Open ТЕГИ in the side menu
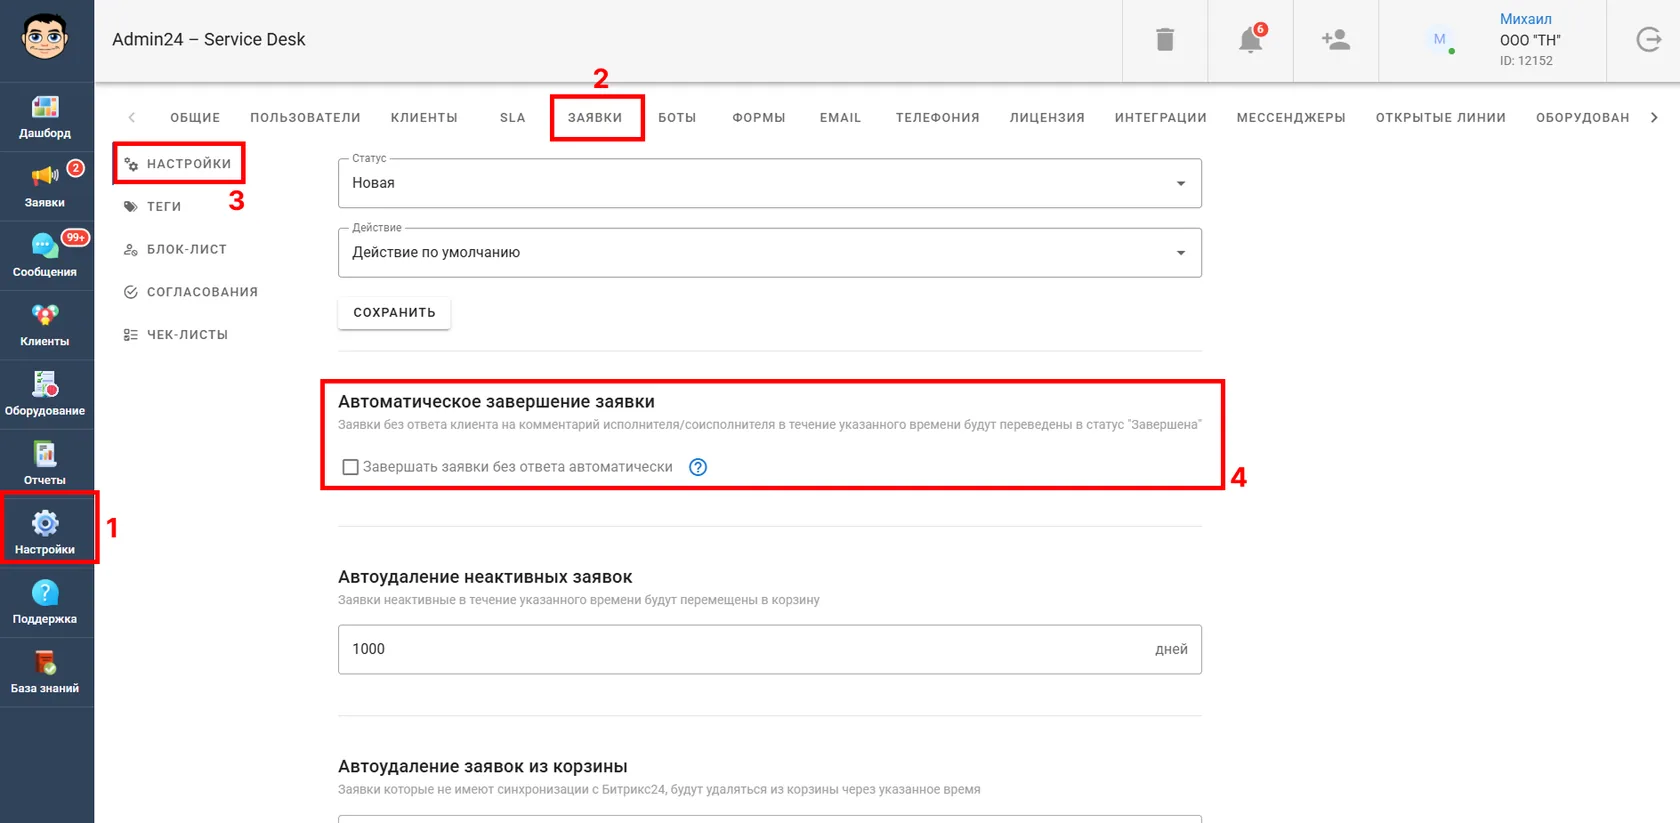The height and width of the screenshot is (823, 1680). pos(153,207)
